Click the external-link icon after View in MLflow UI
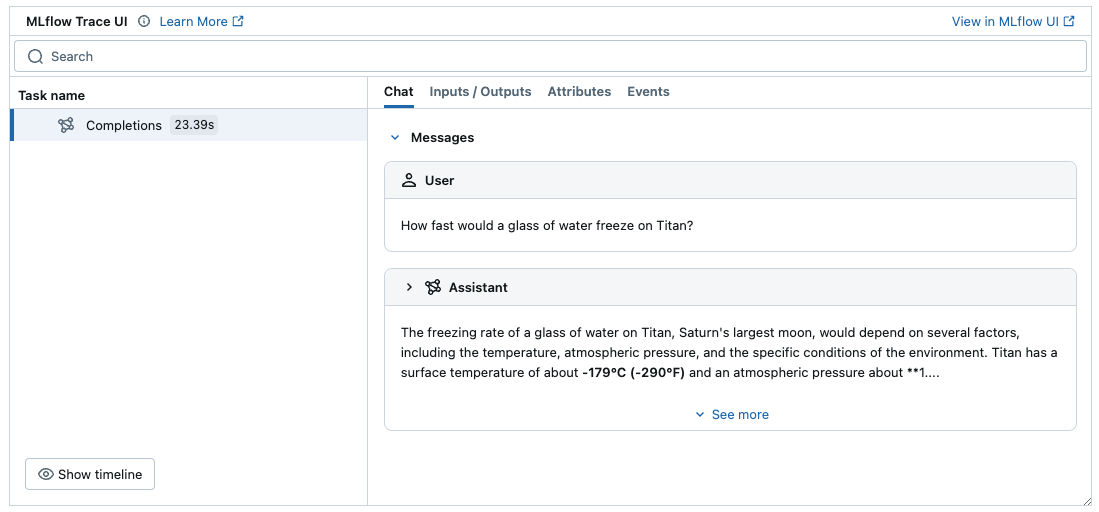This screenshot has height=512, width=1099. click(x=1069, y=21)
